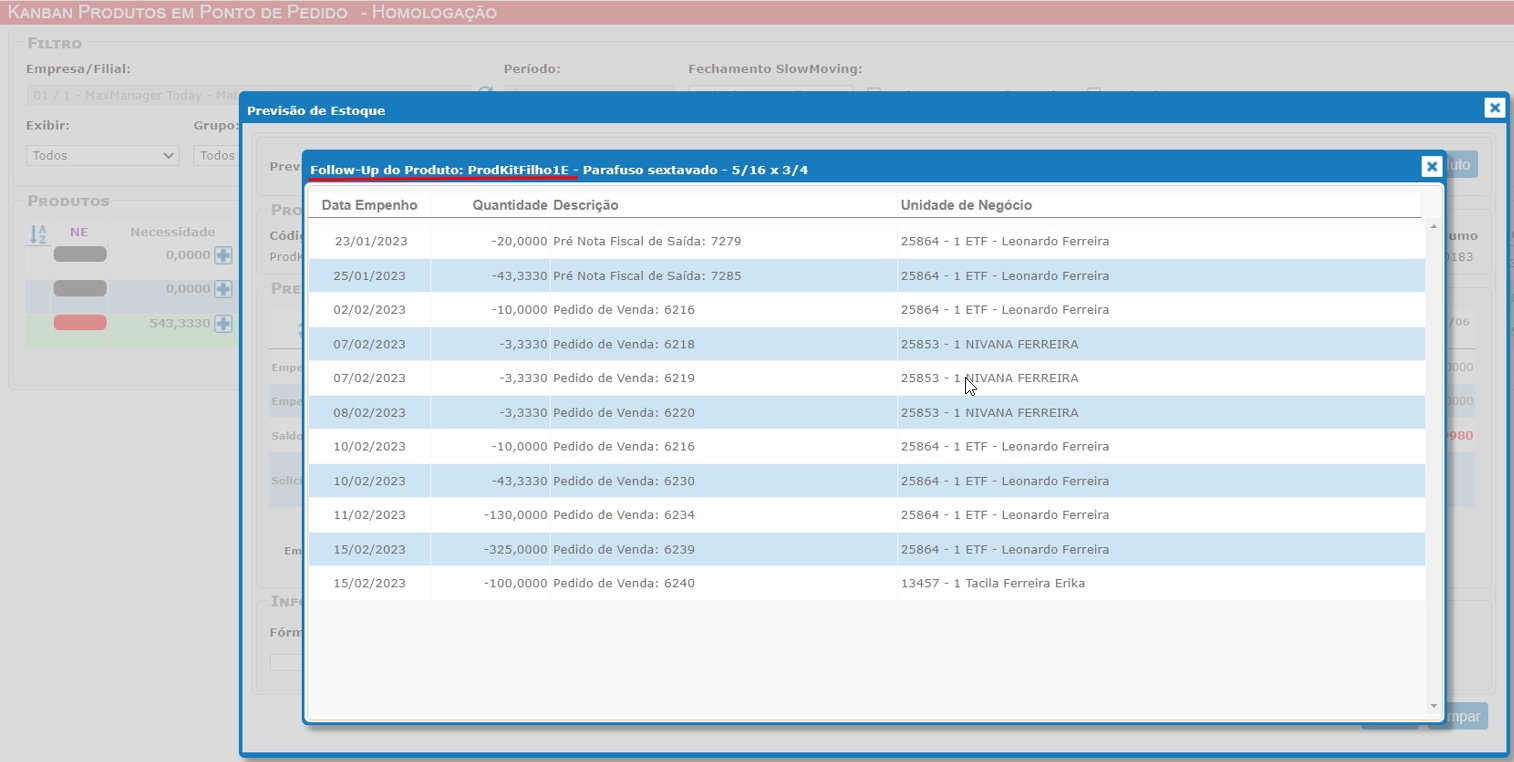Screen dimensions: 1514x762
Task: Select date cell 08/02/2023
Action: (x=370, y=412)
